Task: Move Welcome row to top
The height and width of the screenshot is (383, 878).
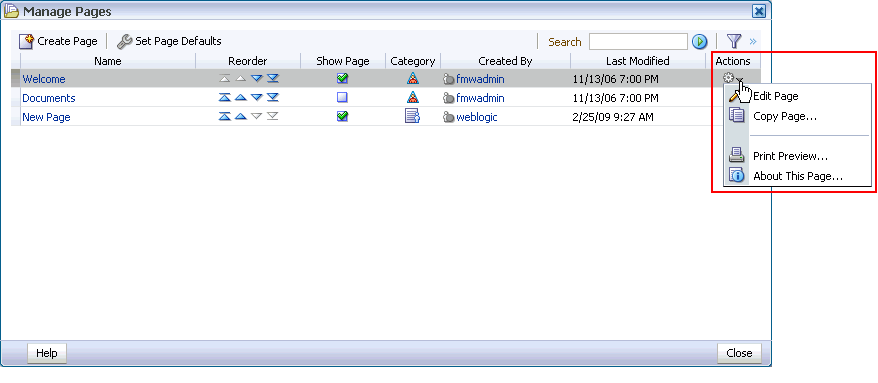Action: [225, 79]
